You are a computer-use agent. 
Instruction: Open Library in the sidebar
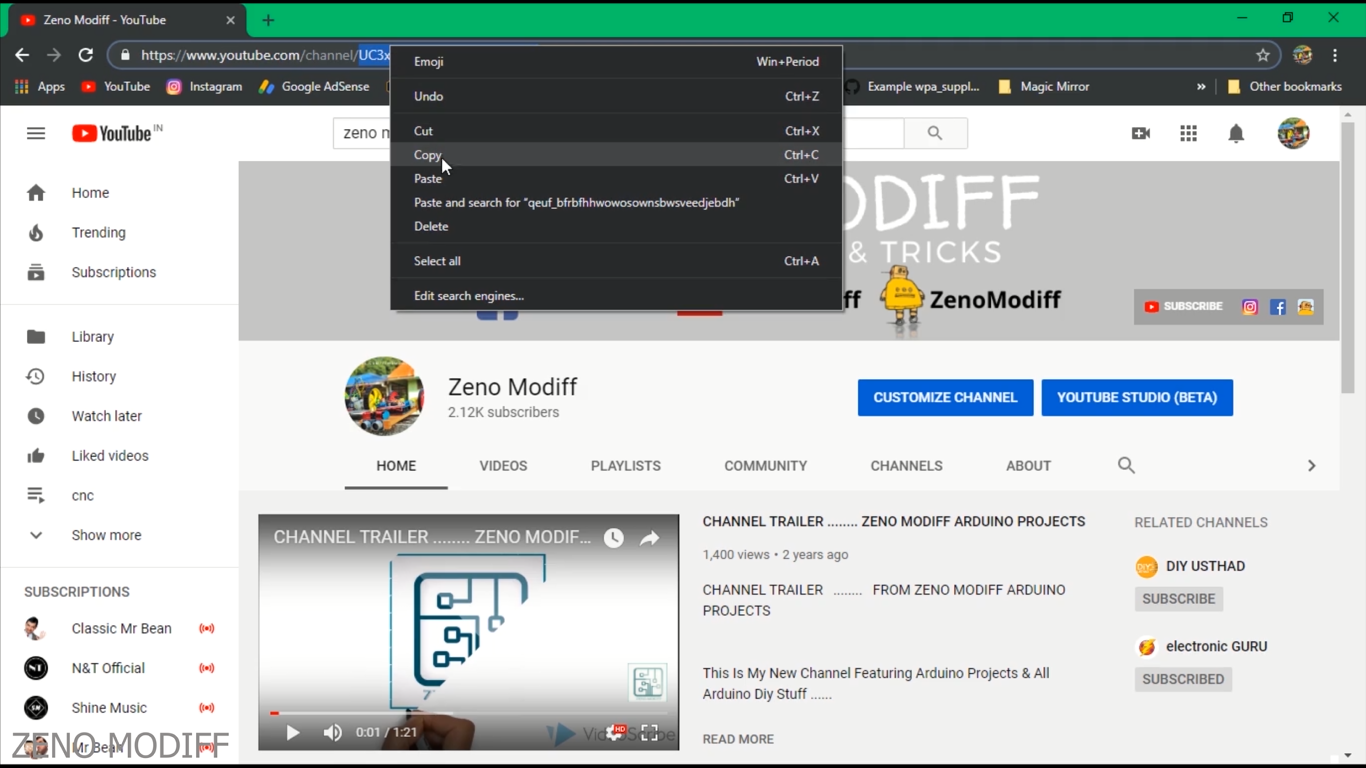pos(119,337)
